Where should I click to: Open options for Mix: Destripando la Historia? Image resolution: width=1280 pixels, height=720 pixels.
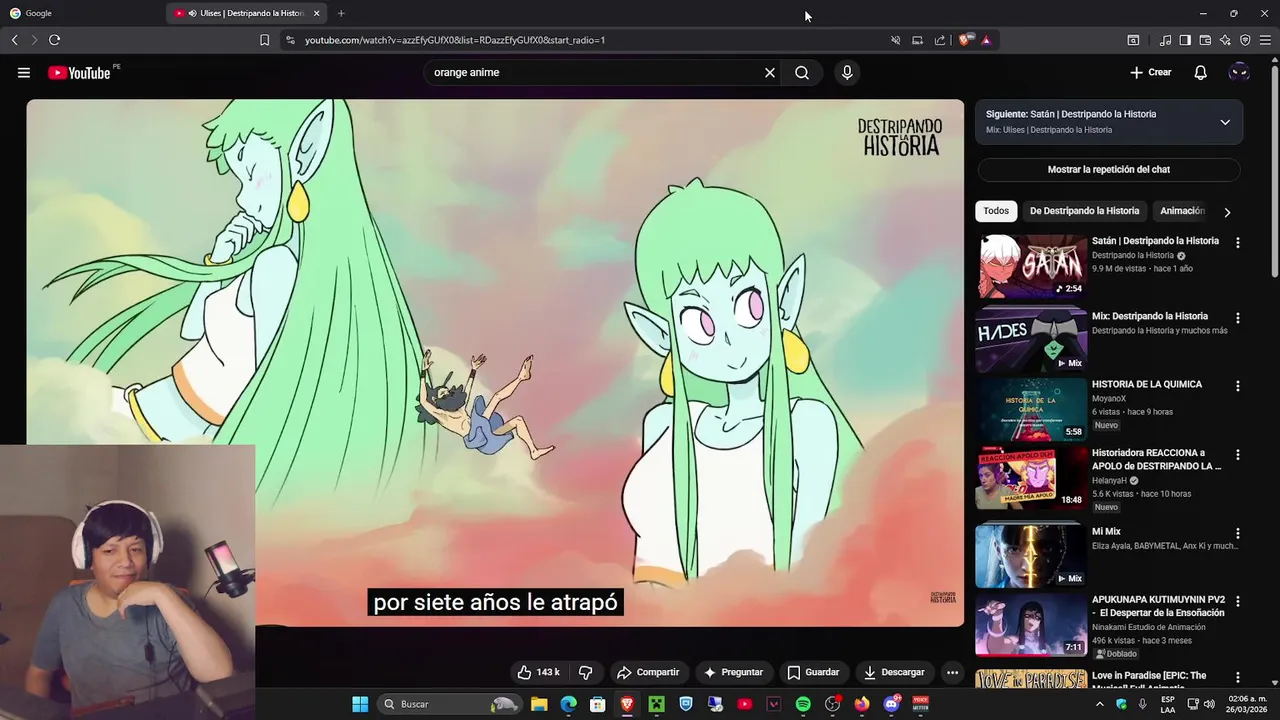pos(1238,318)
